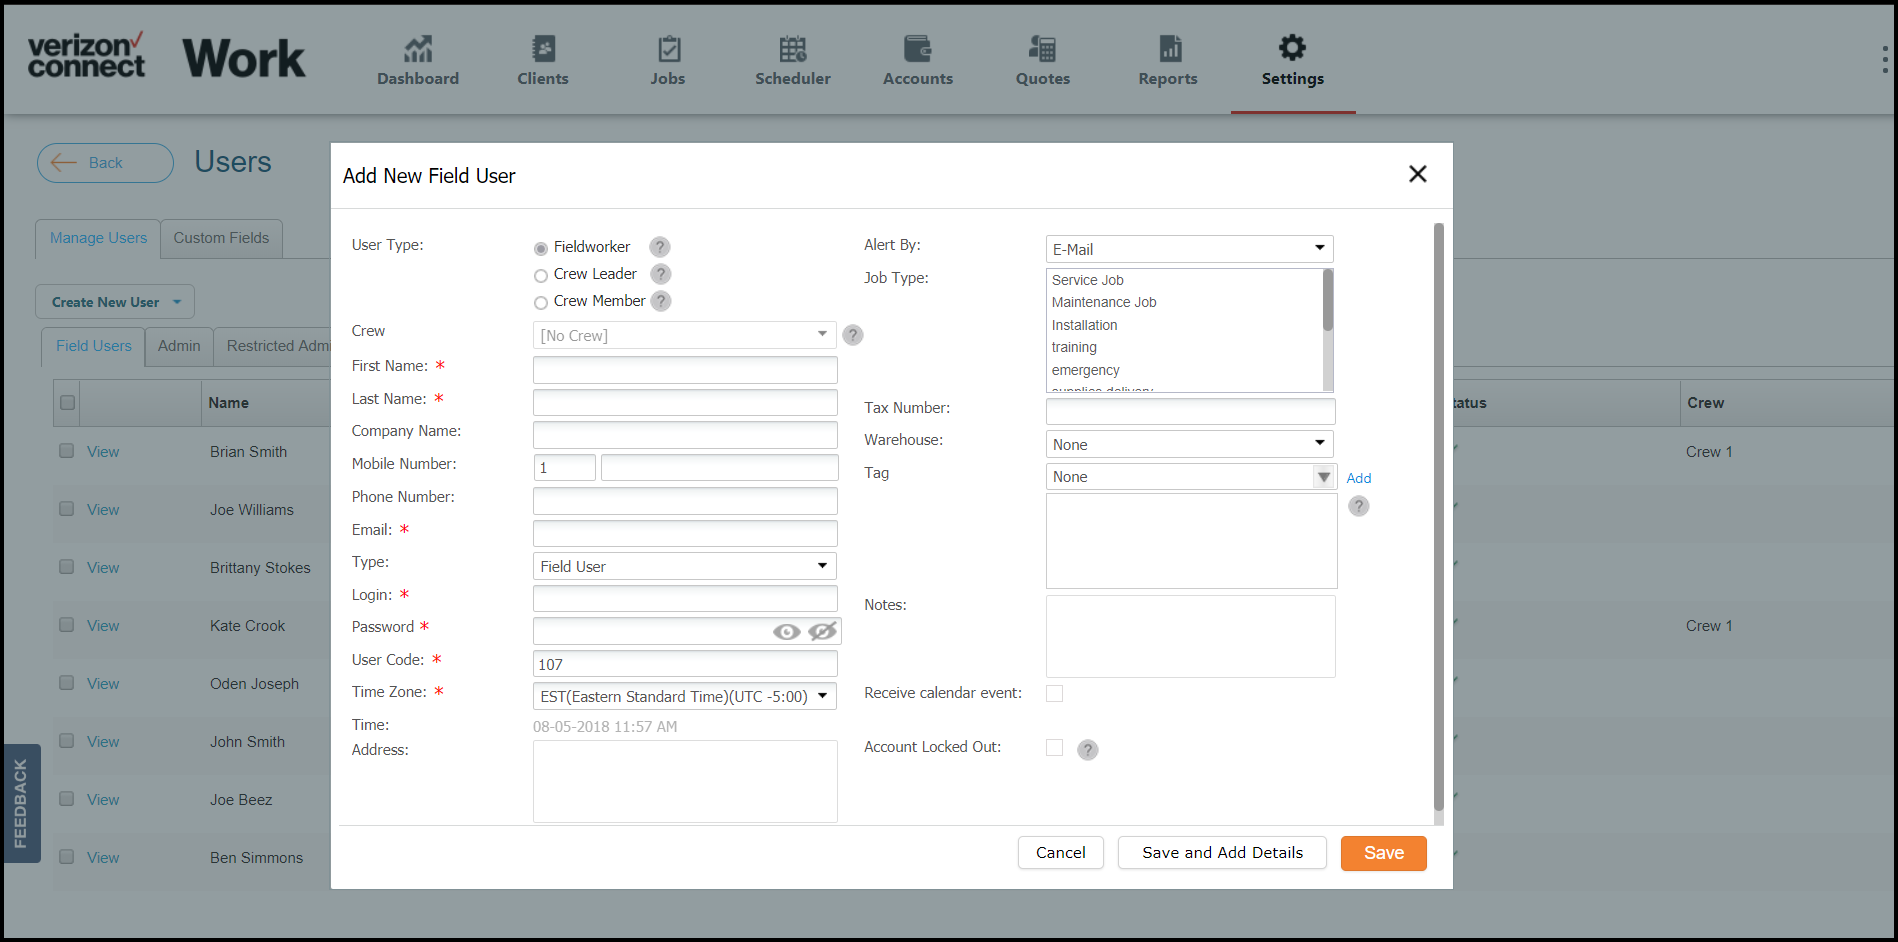Click help icon beside Crew dropdown
This screenshot has width=1898, height=942.
tap(853, 335)
